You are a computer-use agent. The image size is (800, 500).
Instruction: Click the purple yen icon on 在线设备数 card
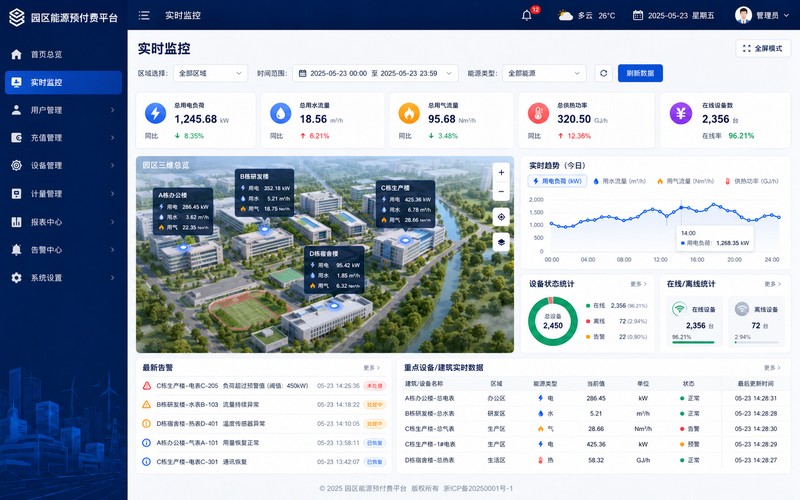point(681,113)
